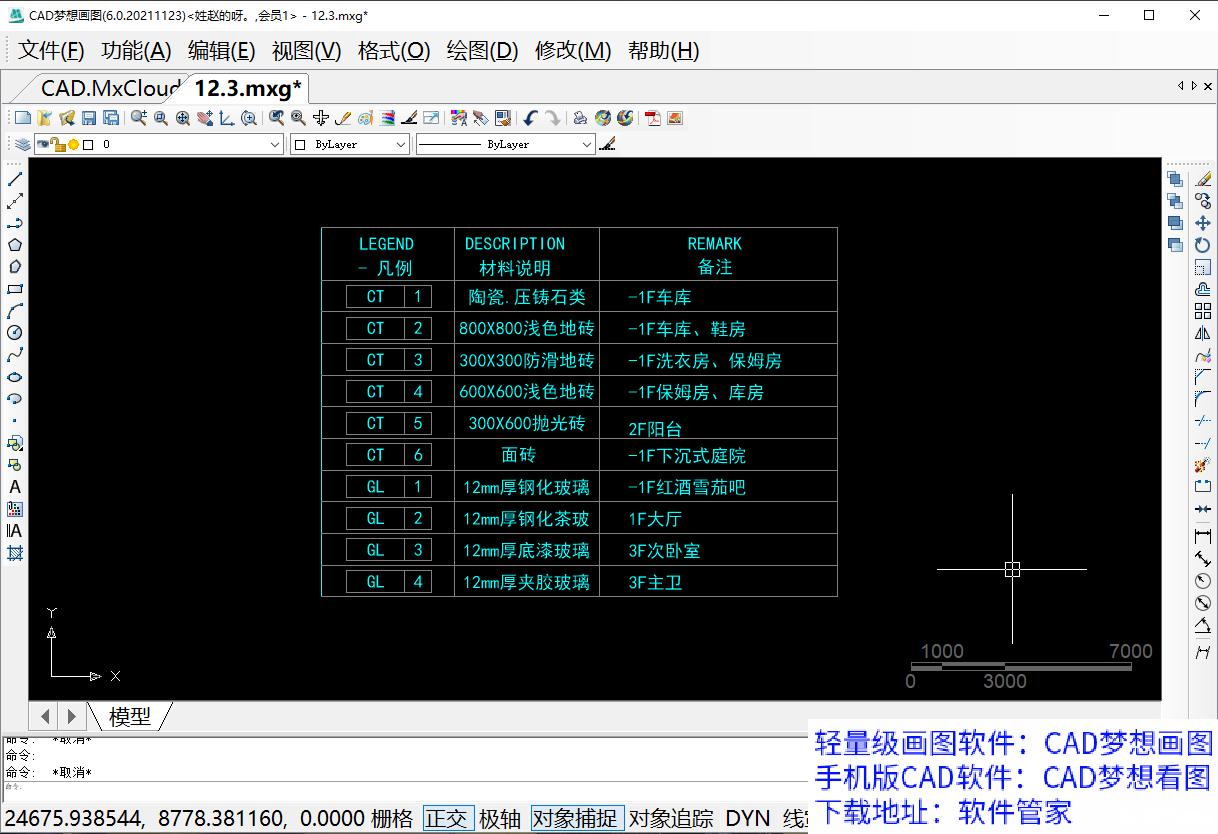Click the 模型 (Model) tab
Screen dimensions: 1218x834
130,716
